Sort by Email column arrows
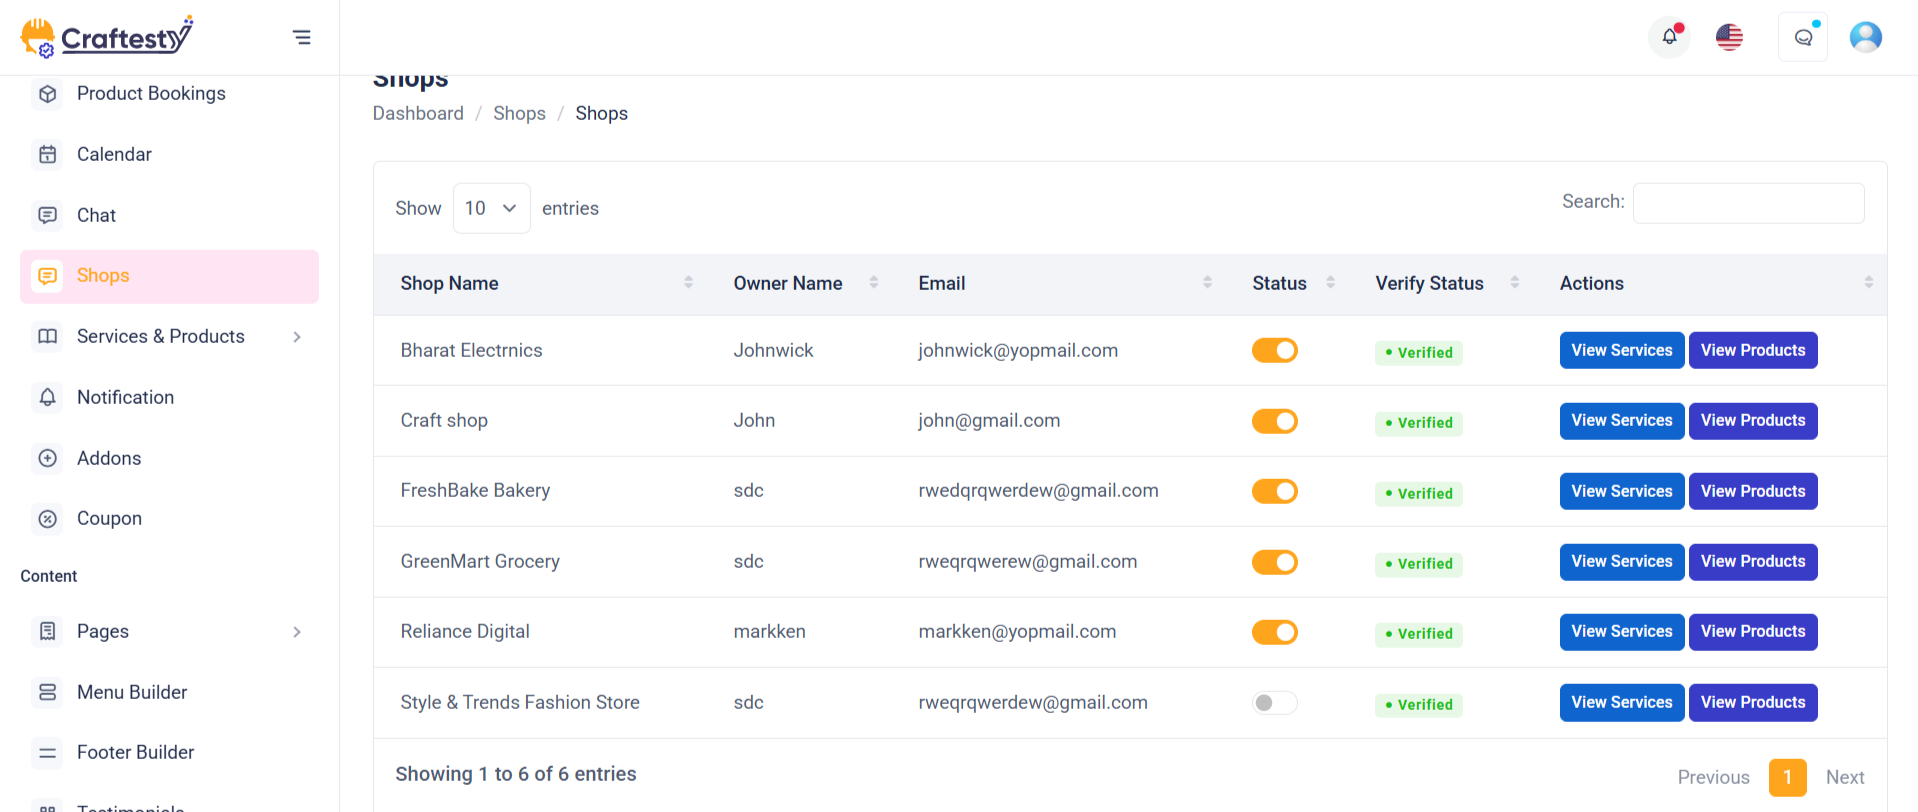Screen dimensions: 1918x812 (1207, 283)
